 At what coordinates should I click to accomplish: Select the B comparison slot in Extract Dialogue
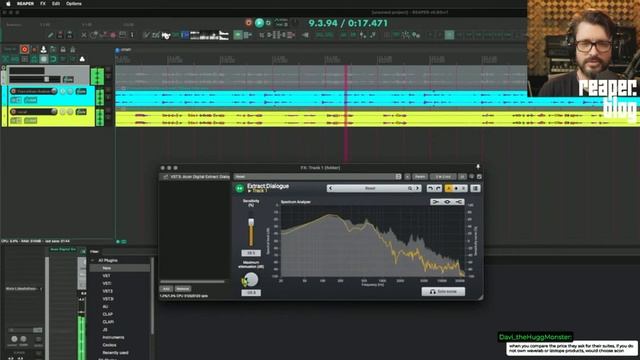point(463,188)
